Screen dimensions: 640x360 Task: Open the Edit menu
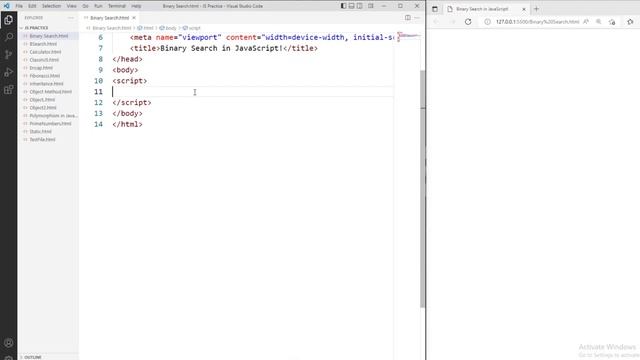click(x=32, y=6)
